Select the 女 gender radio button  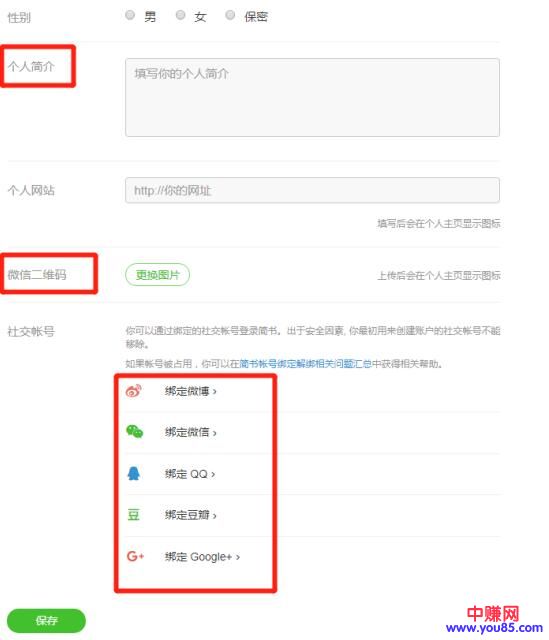[180, 15]
